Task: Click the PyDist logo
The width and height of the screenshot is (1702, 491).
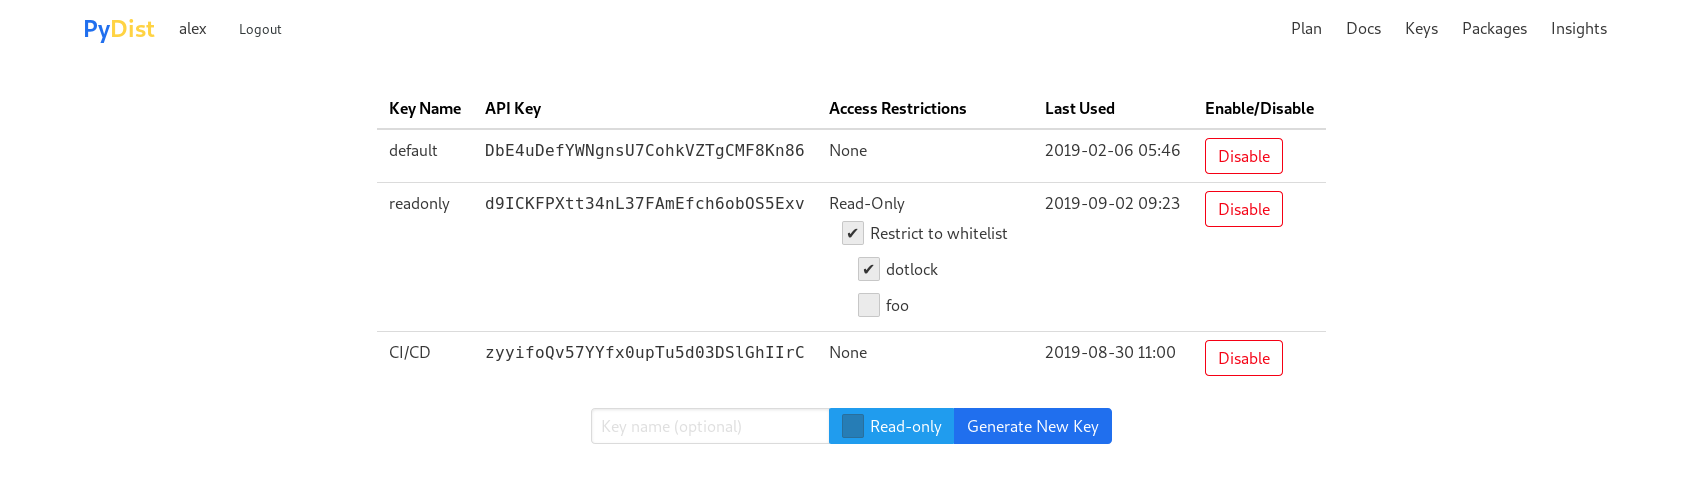Action: [x=118, y=29]
